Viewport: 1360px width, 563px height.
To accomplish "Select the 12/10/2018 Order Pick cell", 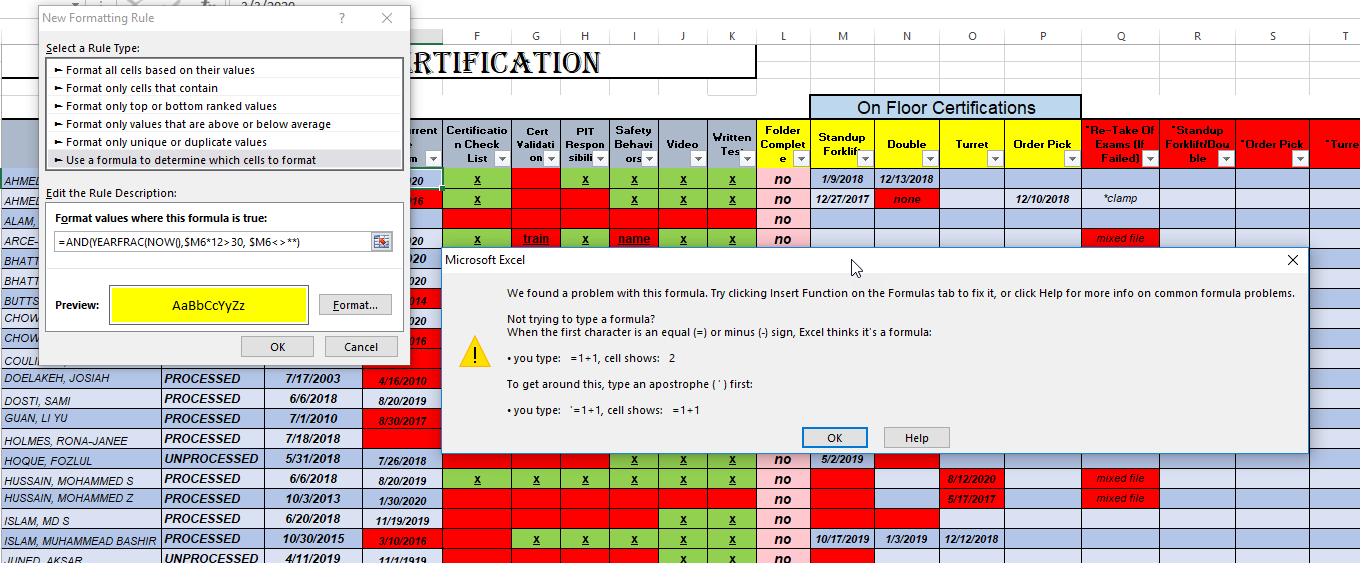I will tap(1042, 199).
